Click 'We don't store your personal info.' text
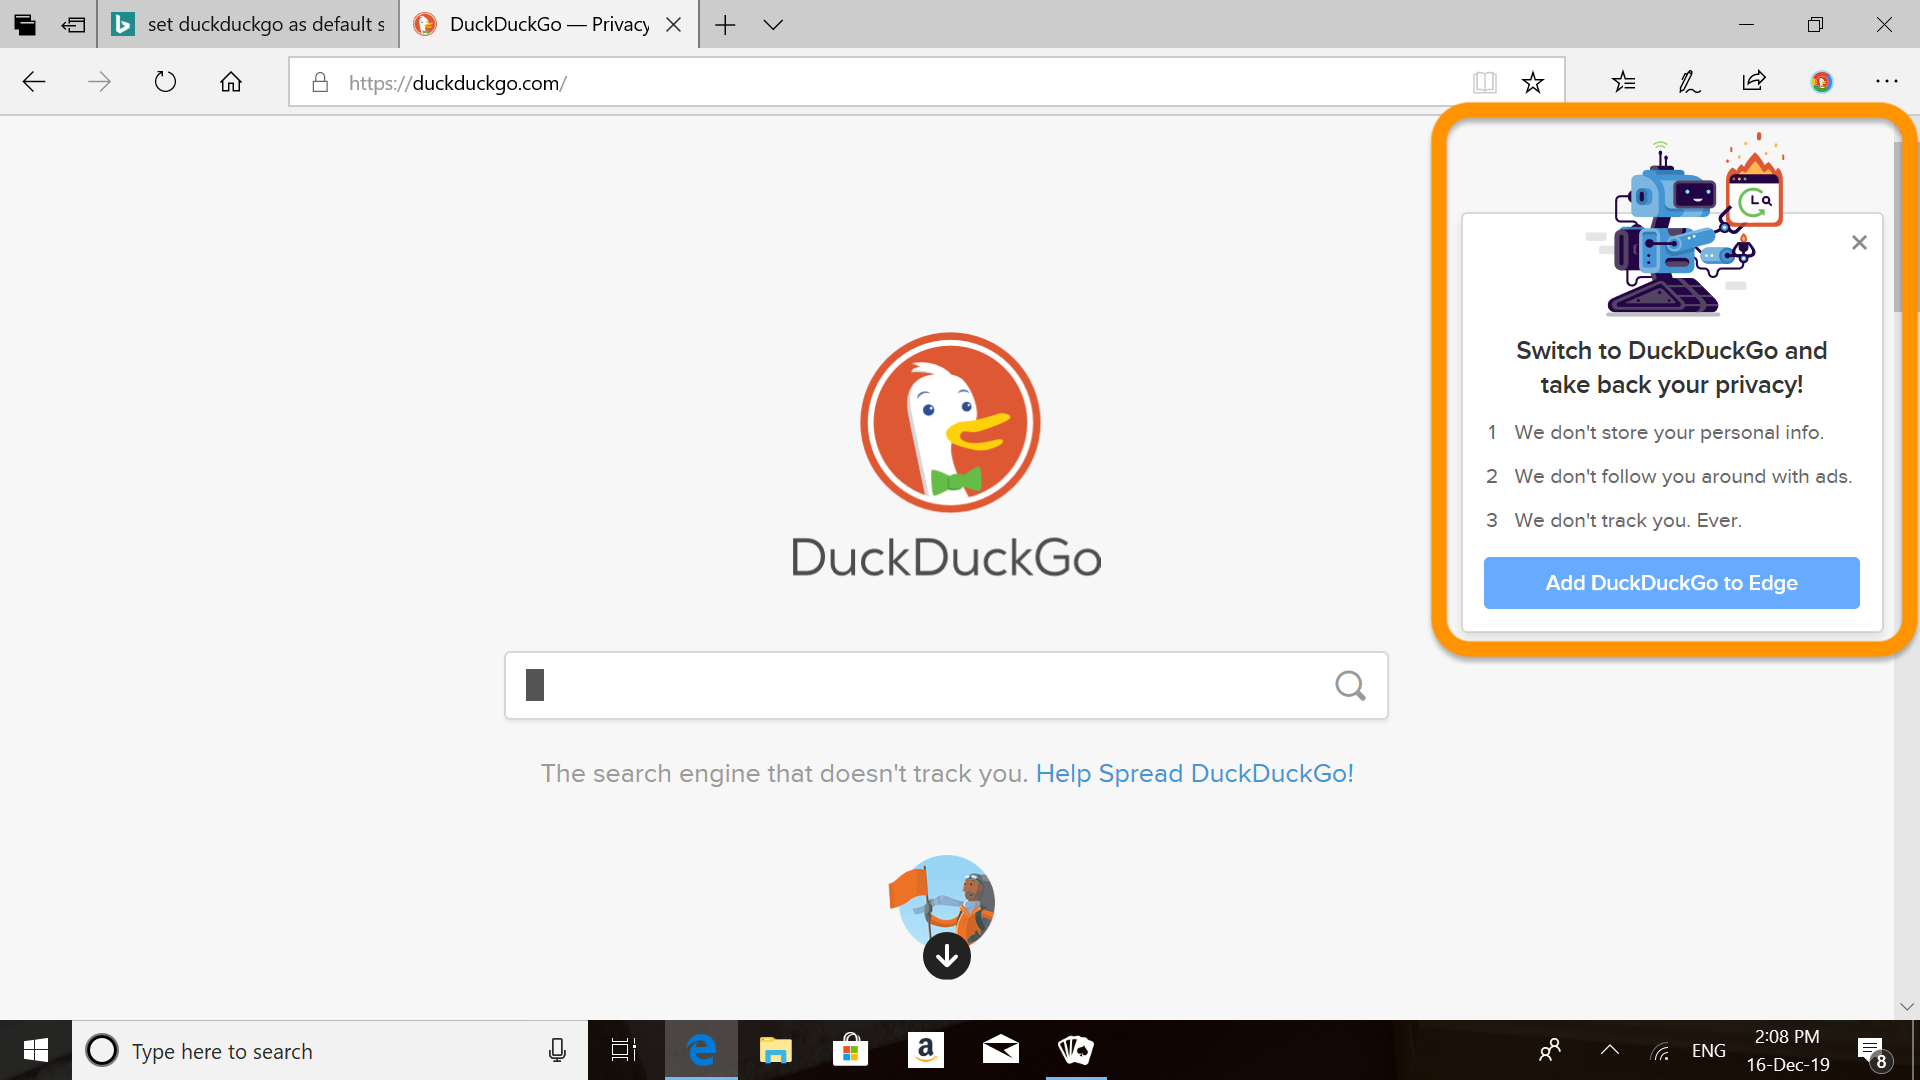Image resolution: width=1920 pixels, height=1080 pixels. click(x=1668, y=432)
